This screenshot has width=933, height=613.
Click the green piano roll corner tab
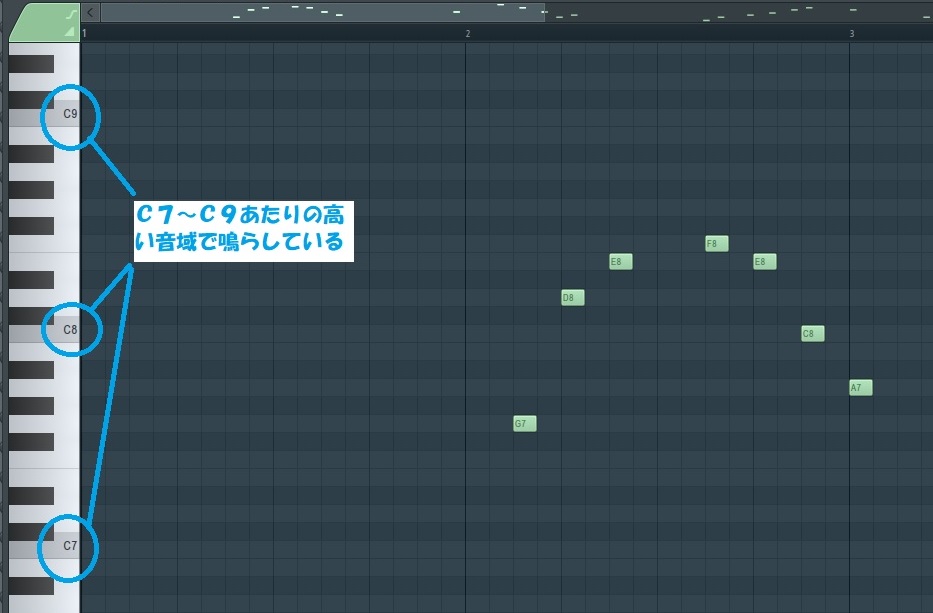(45, 22)
